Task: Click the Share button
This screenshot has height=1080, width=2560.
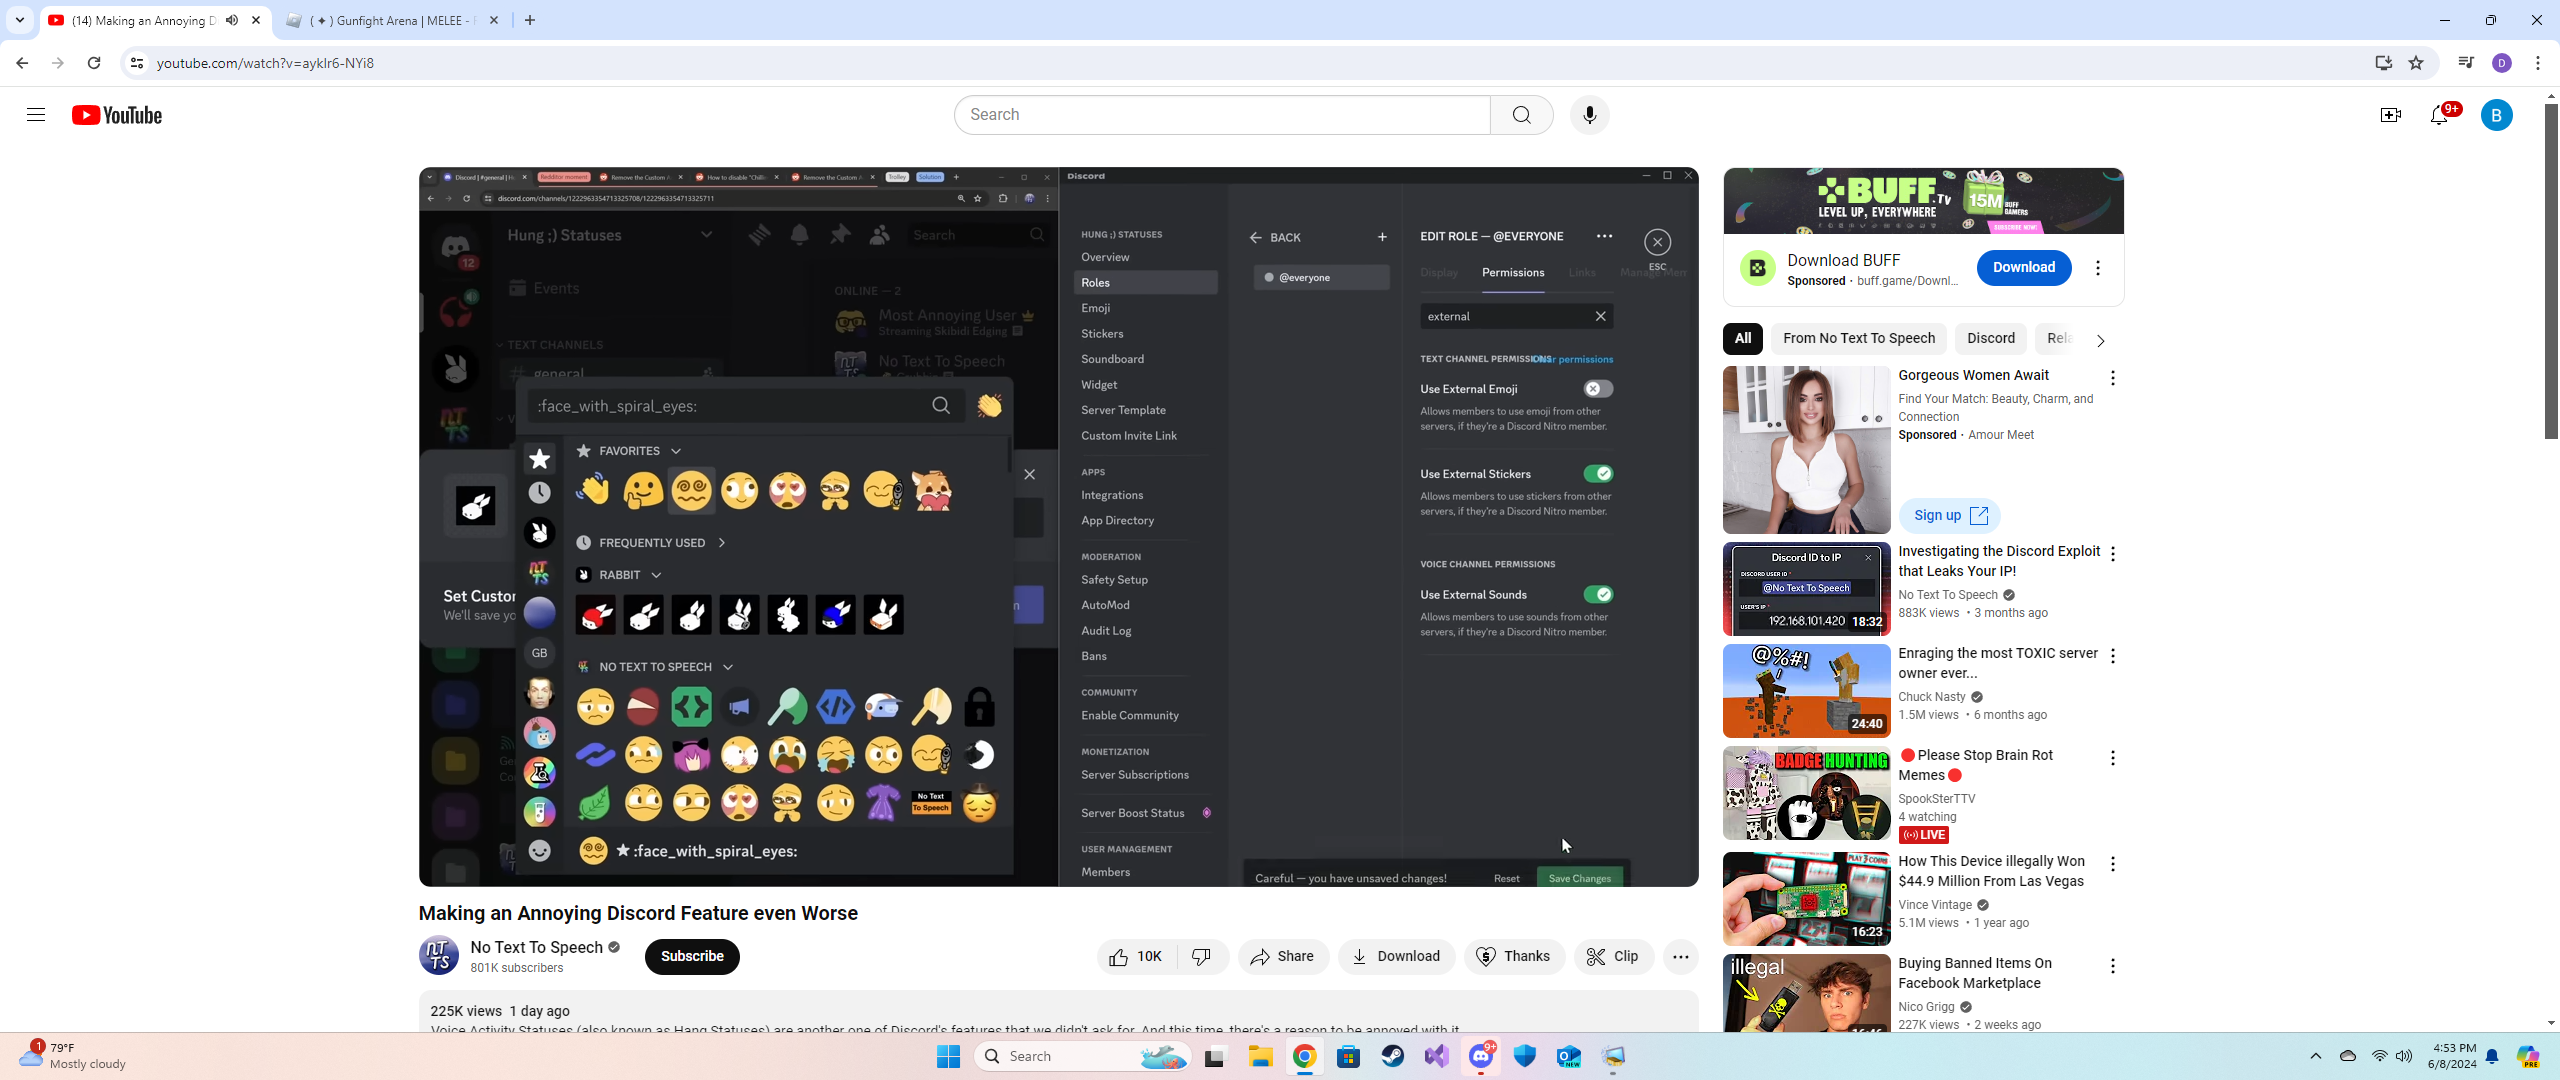Action: click(1283, 957)
